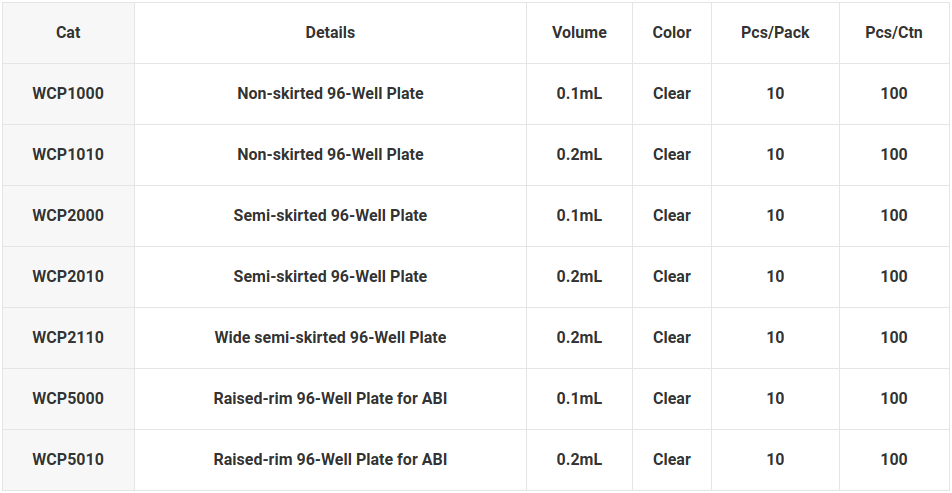Click the Color column header
Viewport: 952px width, 493px height.
point(672,33)
